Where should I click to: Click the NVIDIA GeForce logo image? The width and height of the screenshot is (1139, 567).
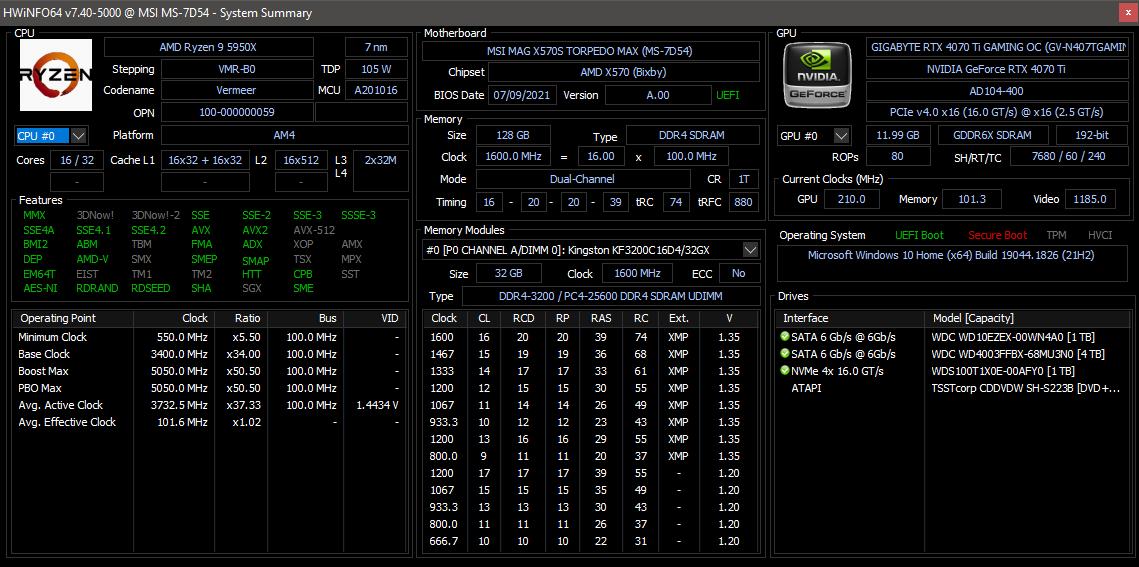click(818, 75)
